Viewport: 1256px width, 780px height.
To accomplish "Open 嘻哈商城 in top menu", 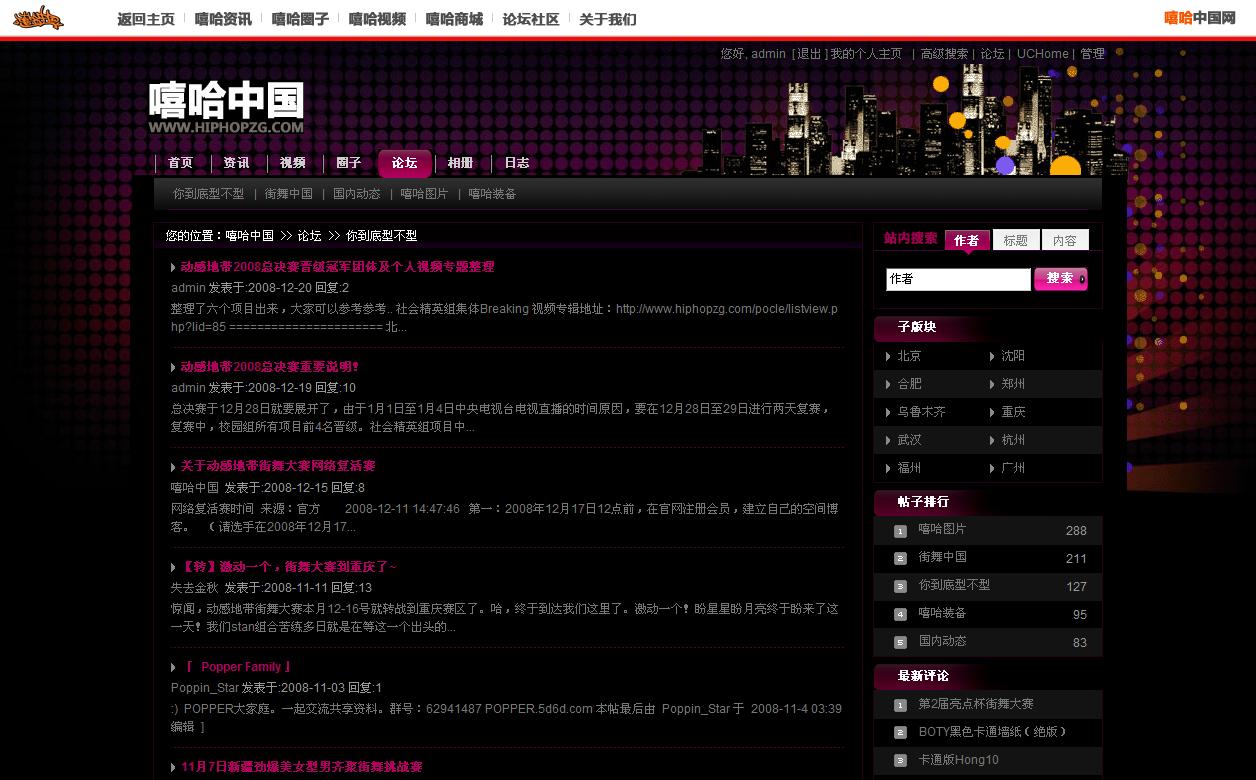I will pos(454,19).
